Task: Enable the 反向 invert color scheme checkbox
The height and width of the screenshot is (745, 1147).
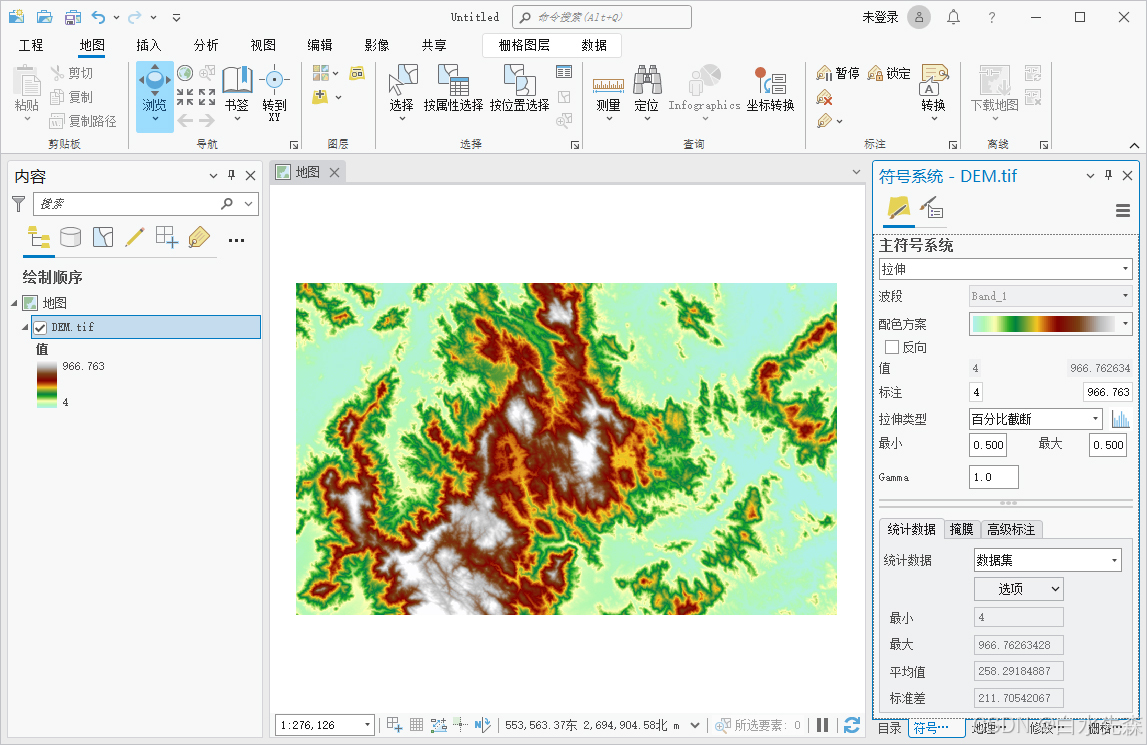Action: coord(892,347)
